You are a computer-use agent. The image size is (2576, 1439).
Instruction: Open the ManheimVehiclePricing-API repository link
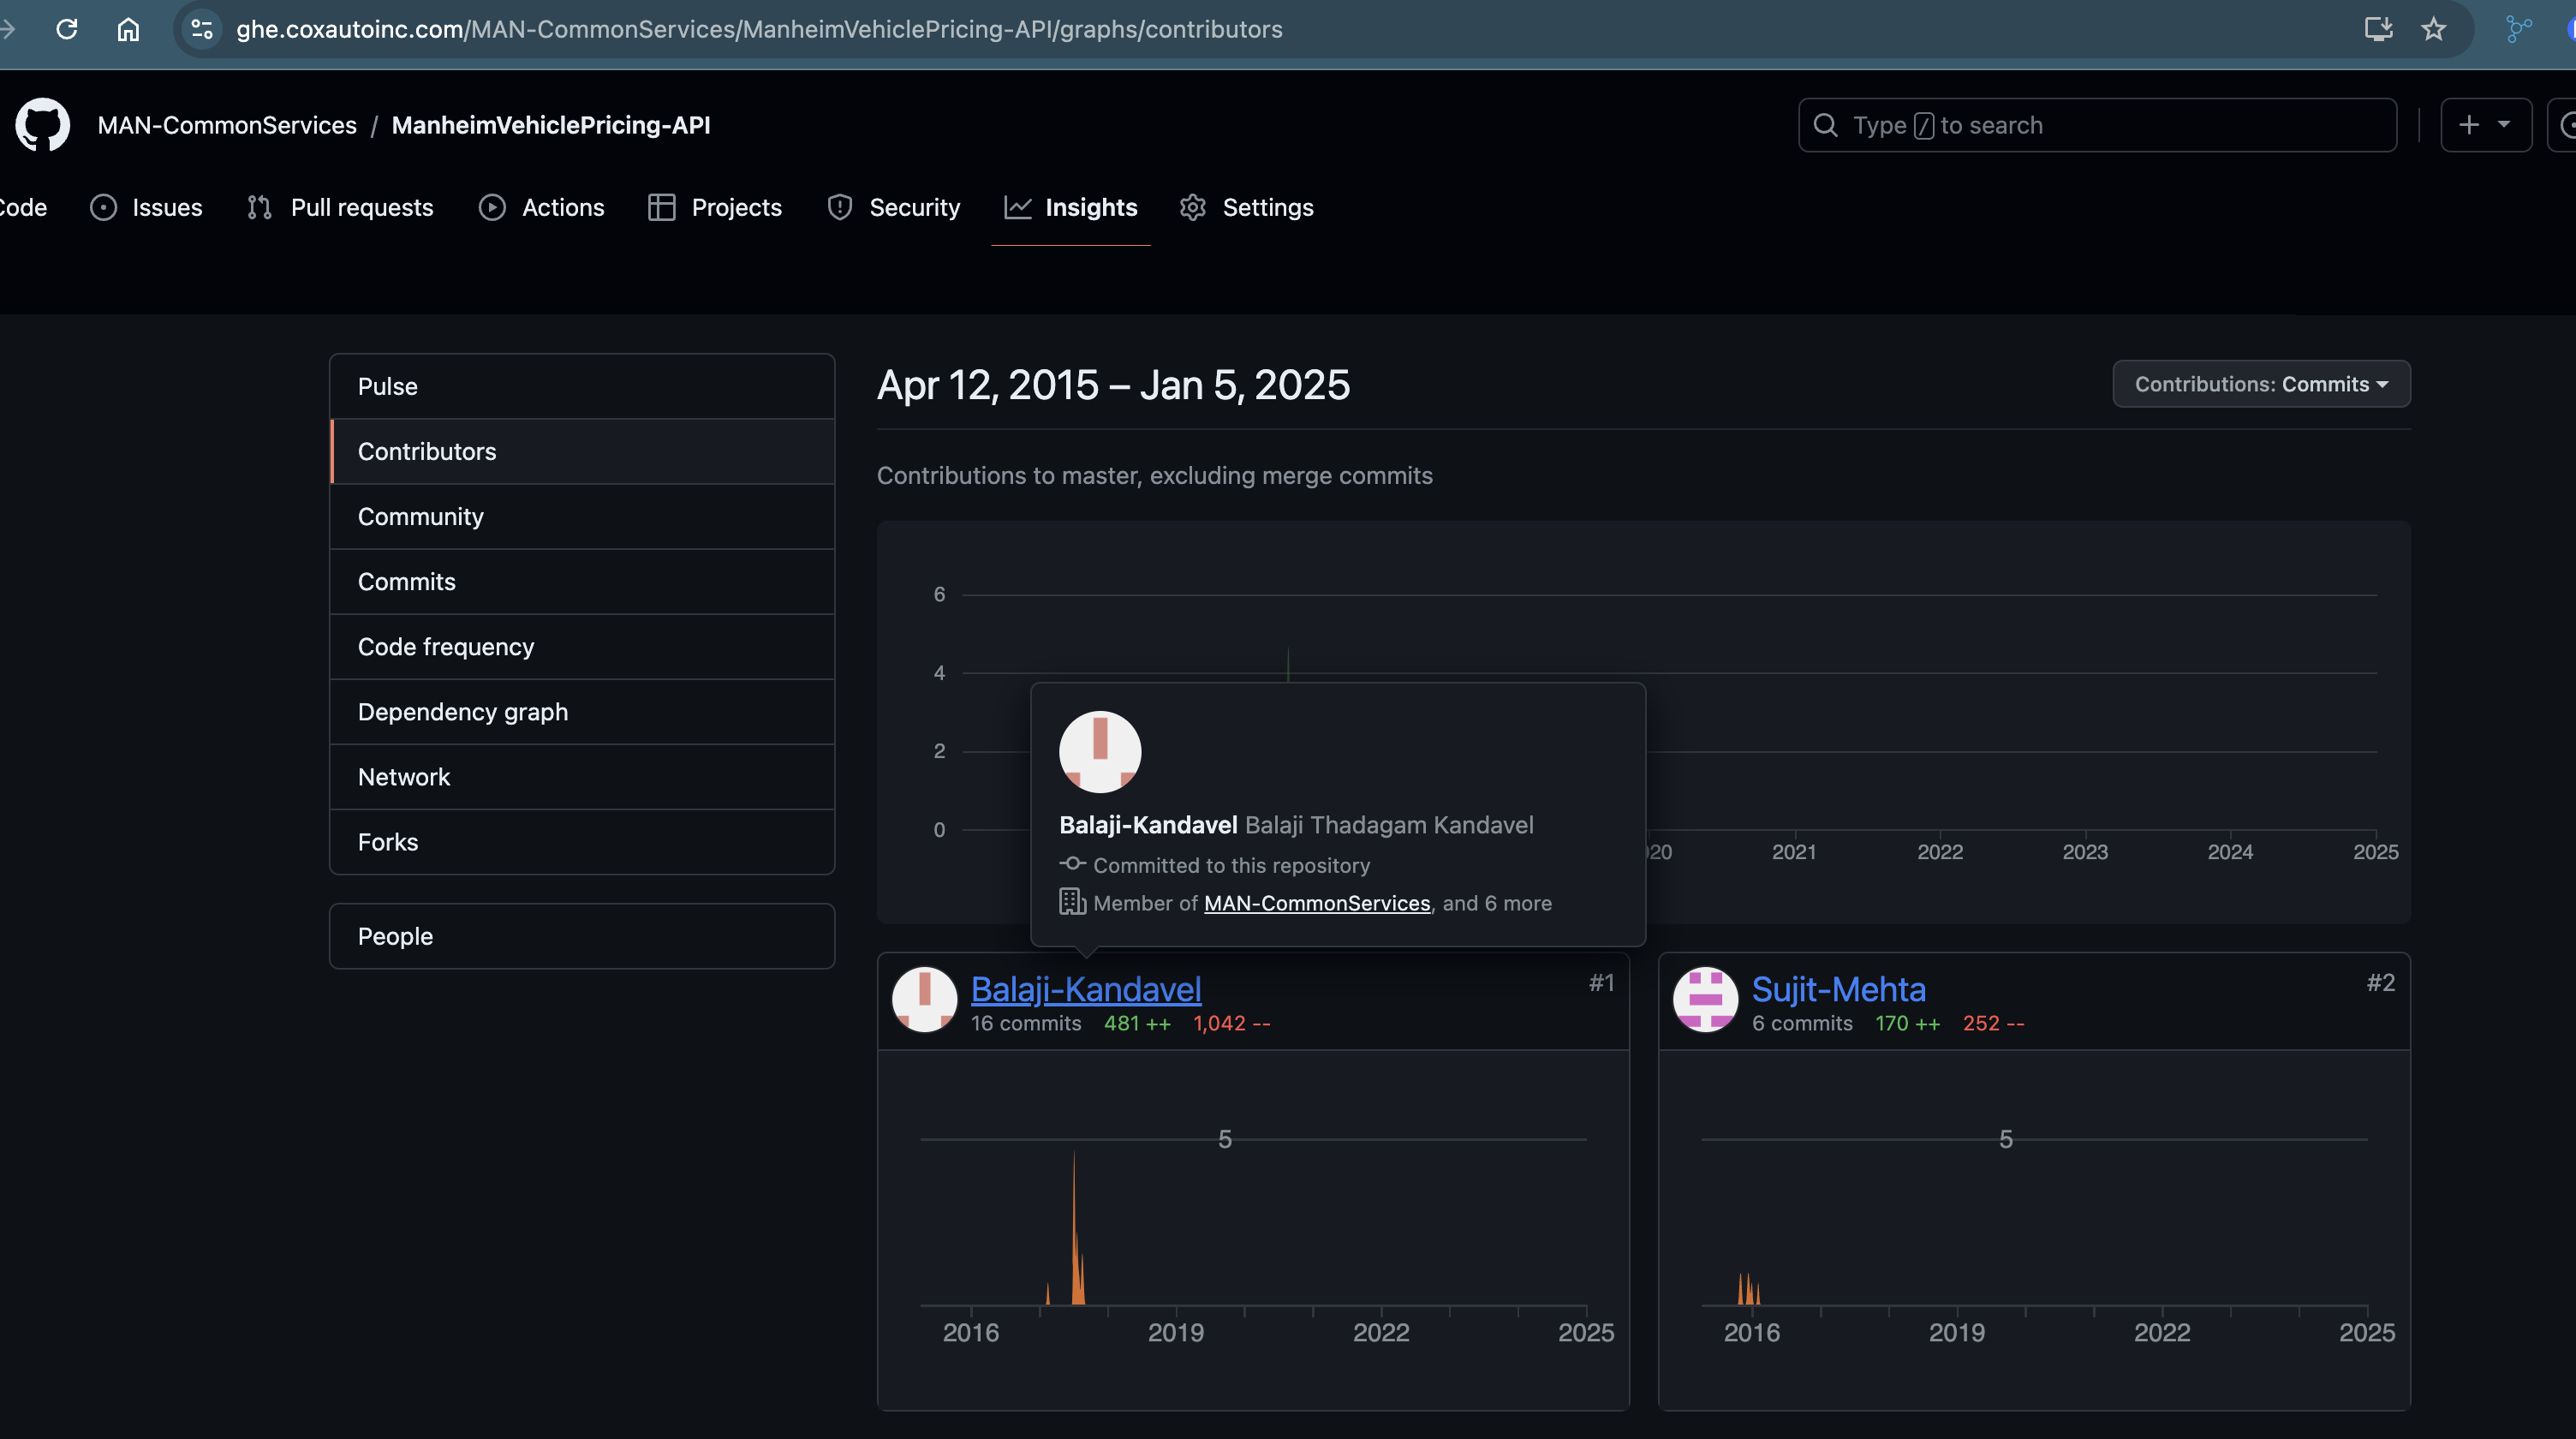tap(551, 125)
